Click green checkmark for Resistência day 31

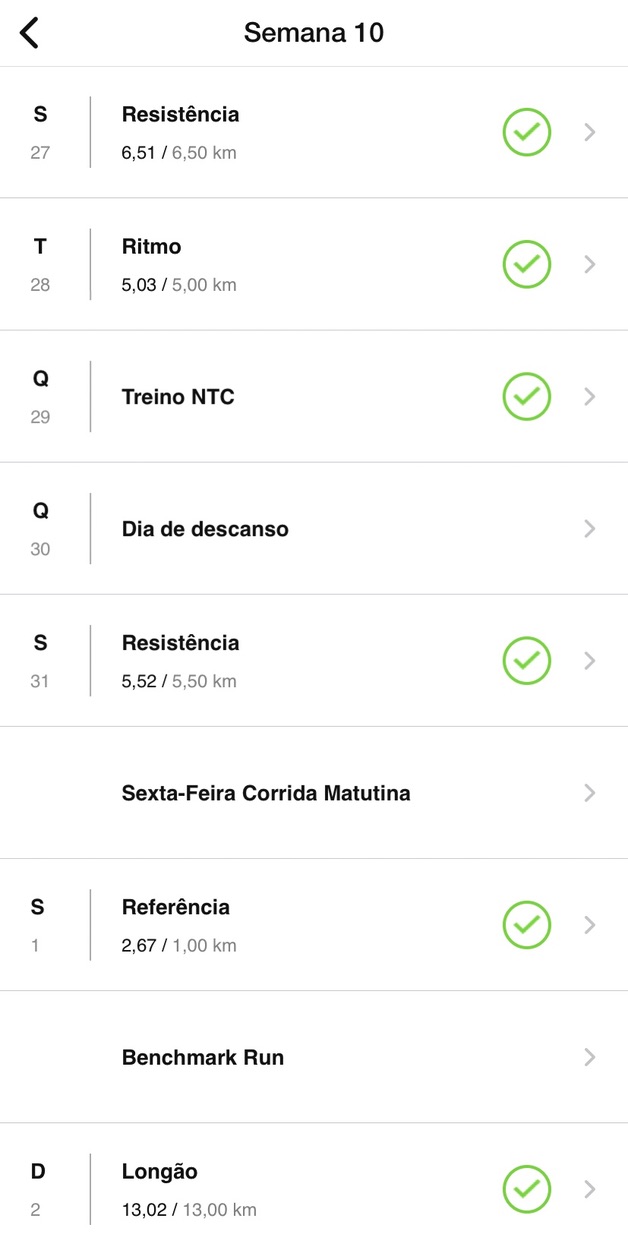point(526,660)
